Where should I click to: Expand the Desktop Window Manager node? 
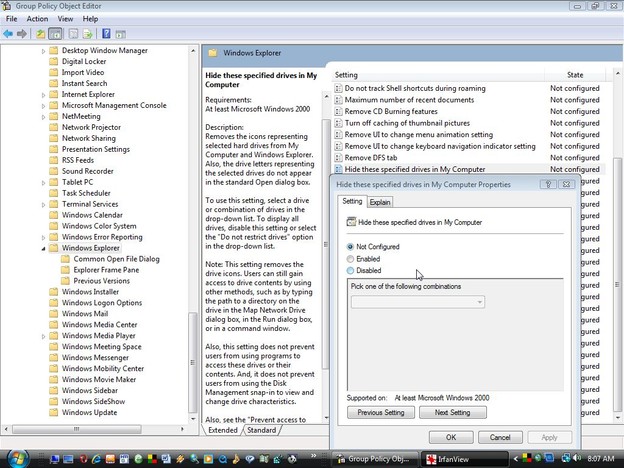[43, 51]
